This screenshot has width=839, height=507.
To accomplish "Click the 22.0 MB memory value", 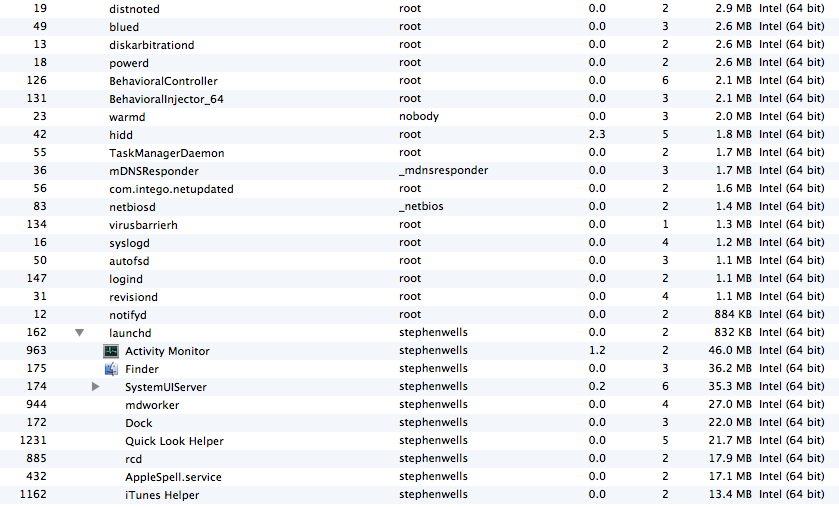I will click(x=730, y=422).
